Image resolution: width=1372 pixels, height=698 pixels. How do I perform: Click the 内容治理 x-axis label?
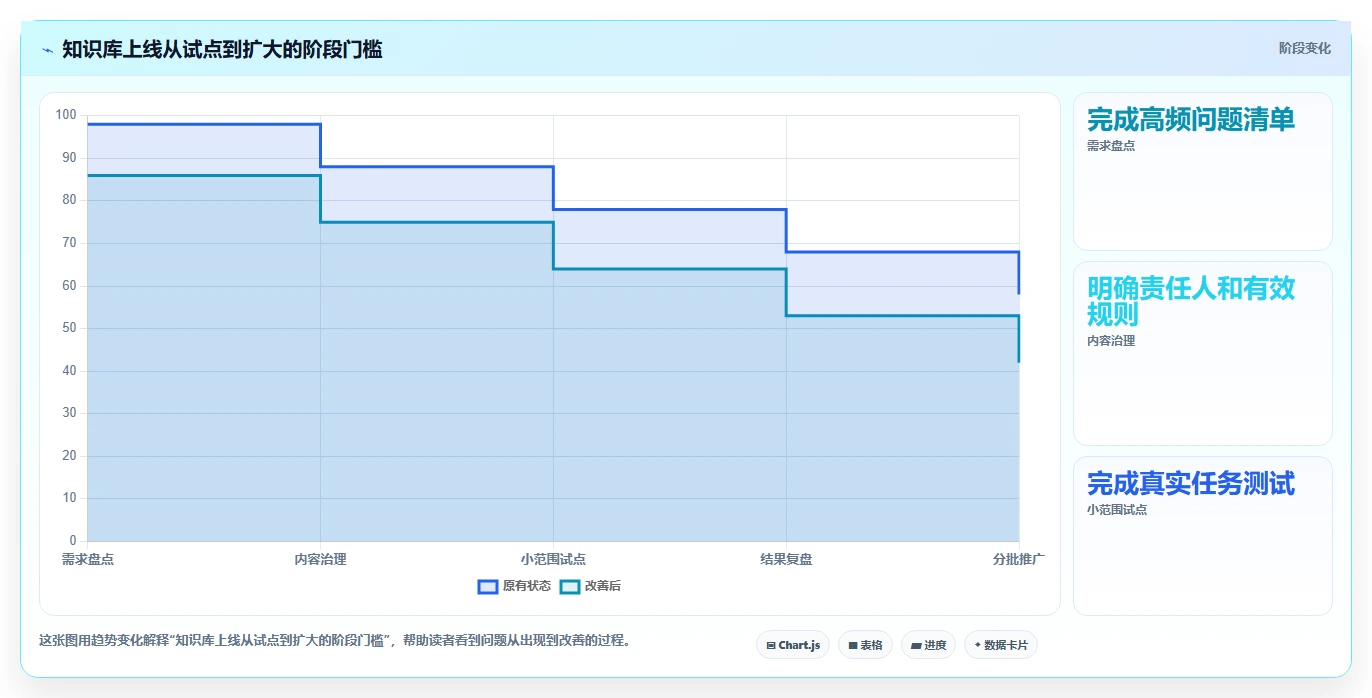[320, 559]
